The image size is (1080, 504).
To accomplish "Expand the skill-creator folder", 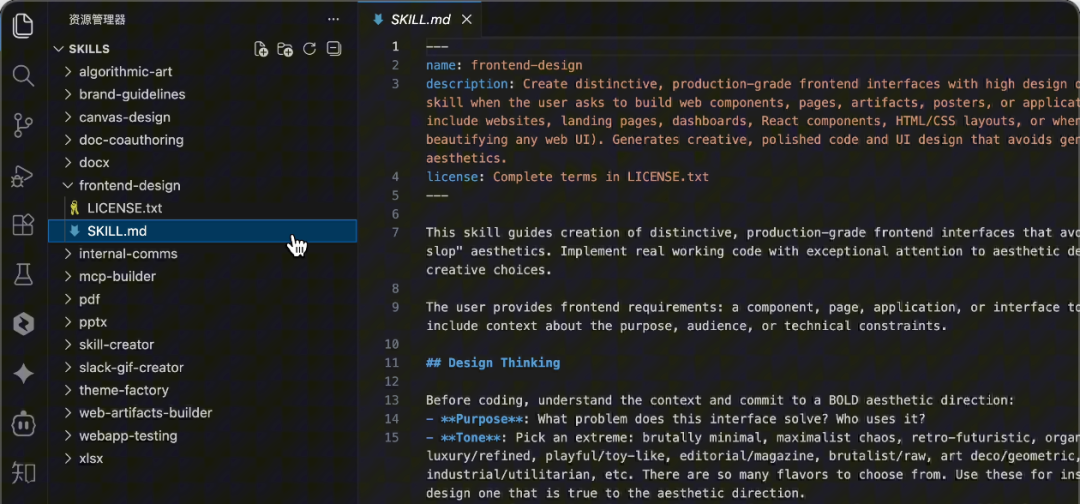I will tap(68, 344).
